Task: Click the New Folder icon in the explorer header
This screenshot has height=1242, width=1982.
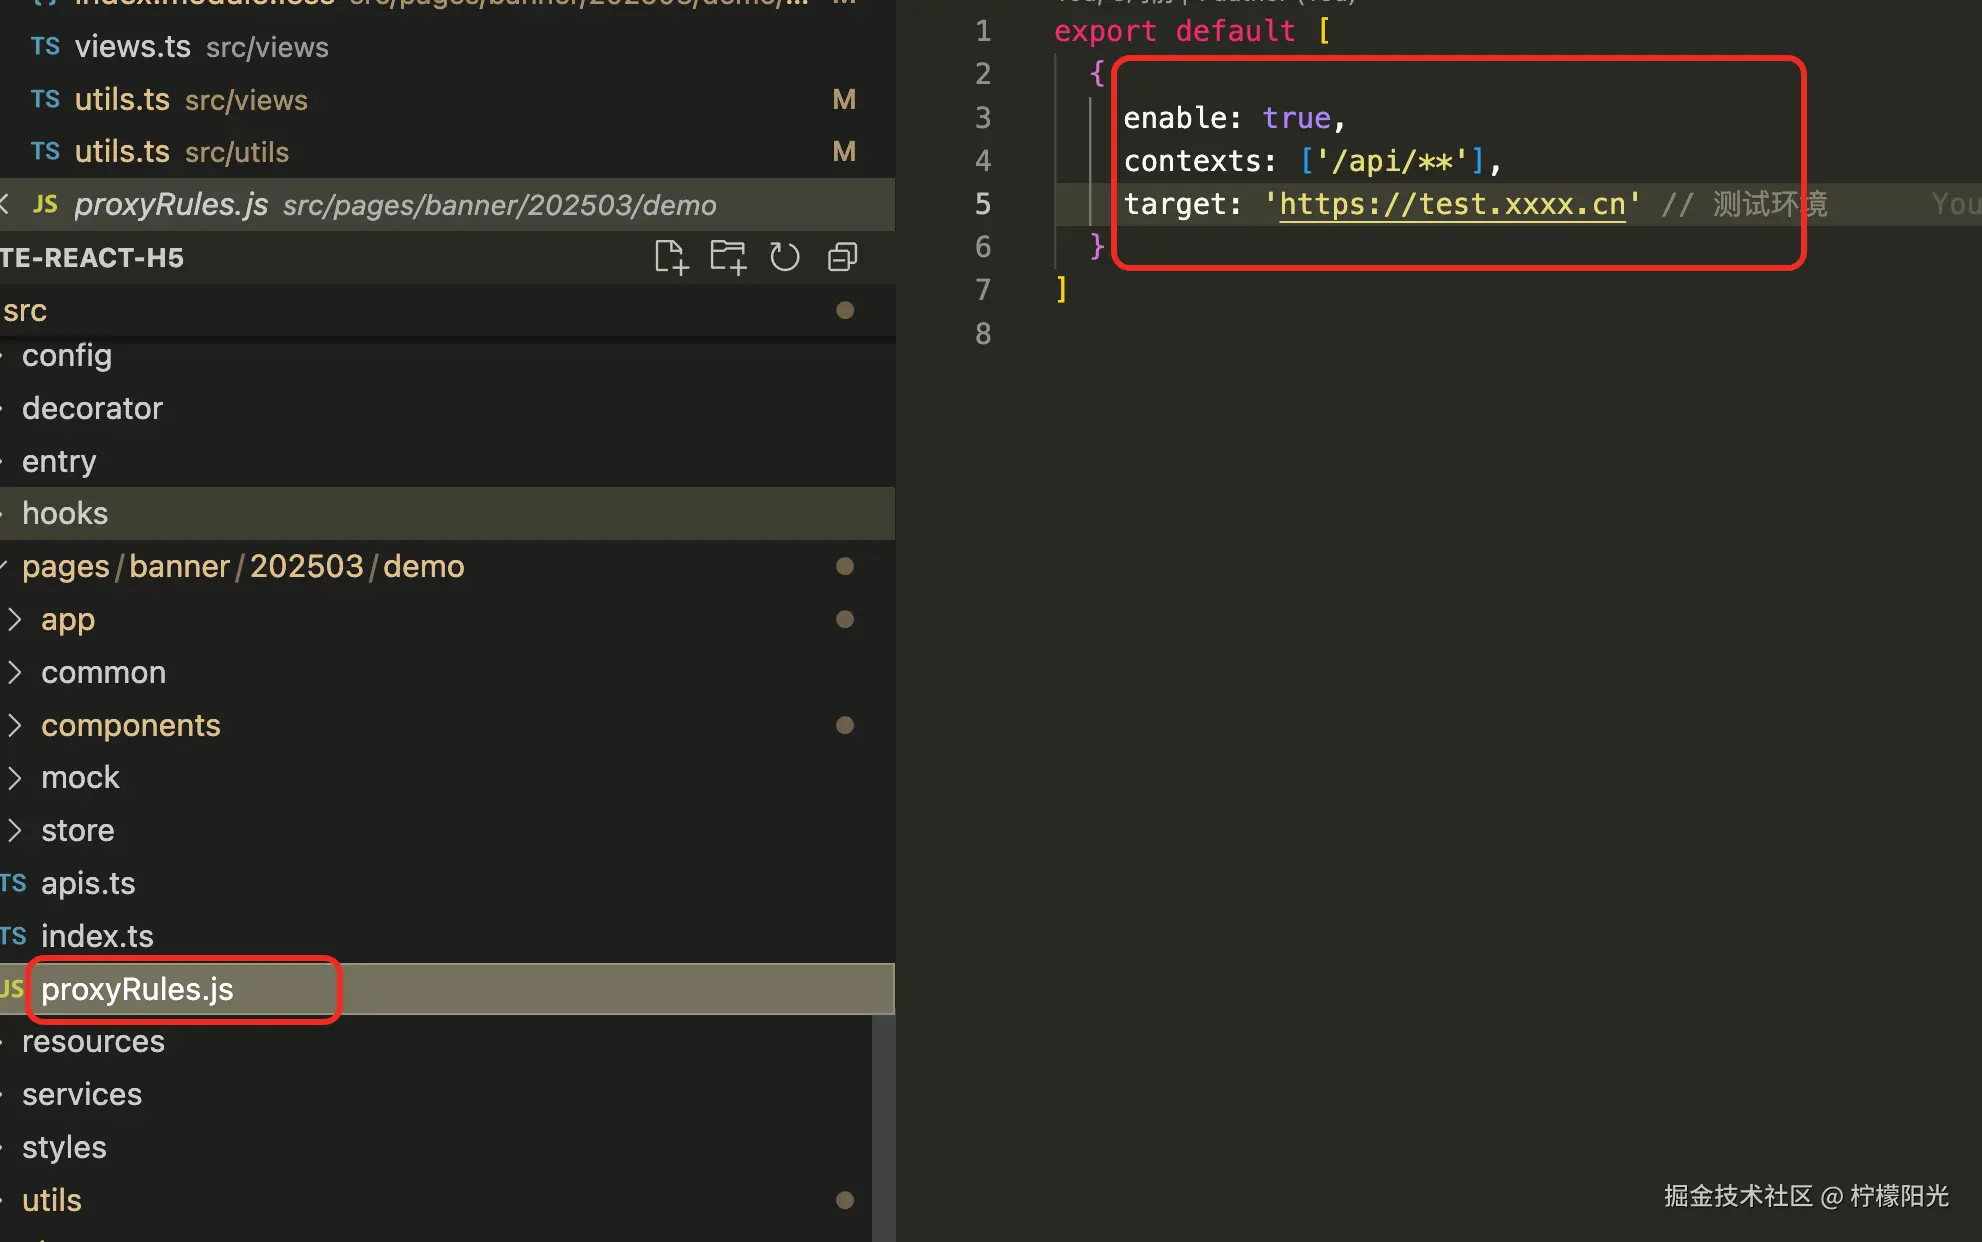Action: click(x=728, y=258)
